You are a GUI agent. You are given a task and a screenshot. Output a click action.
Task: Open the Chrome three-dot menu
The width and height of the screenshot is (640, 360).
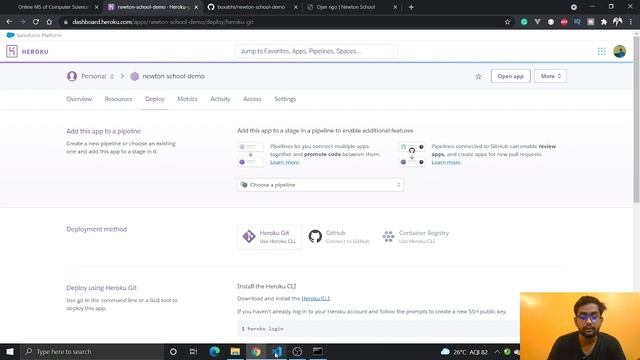click(x=631, y=22)
